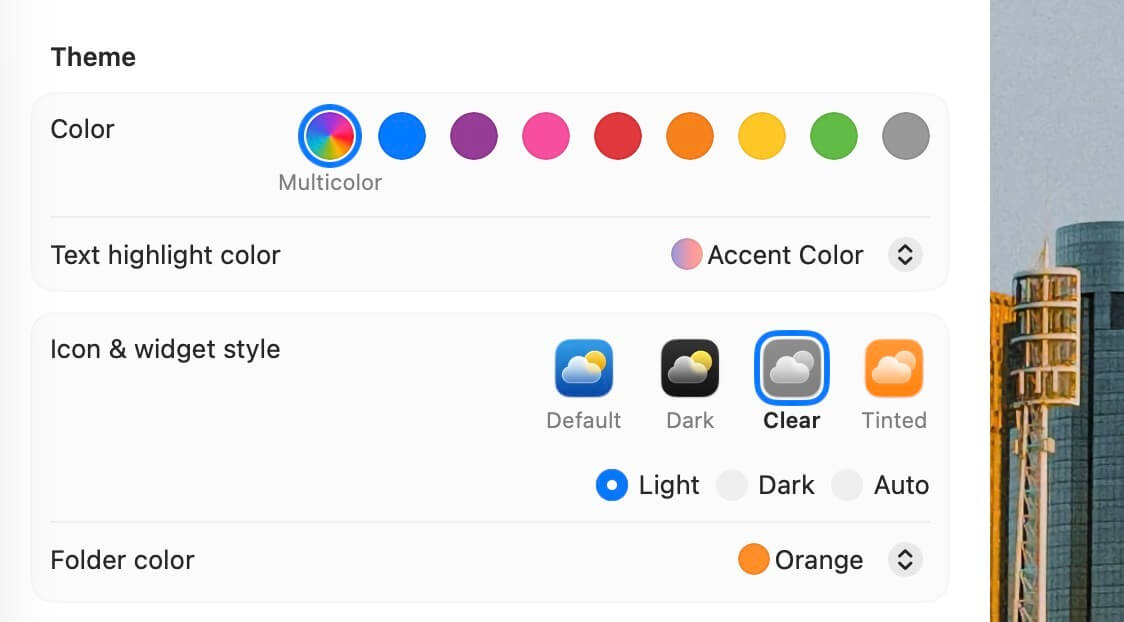Select the Dark radio button

[732, 486]
